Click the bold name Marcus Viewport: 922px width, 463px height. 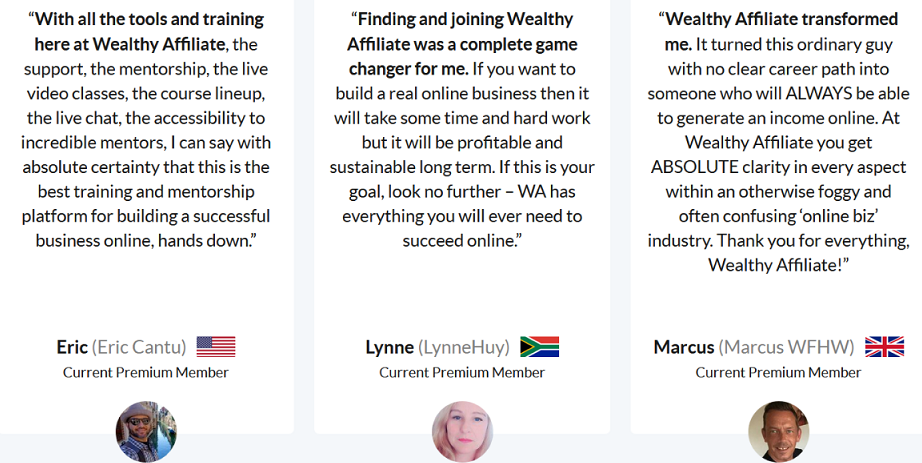click(x=684, y=347)
